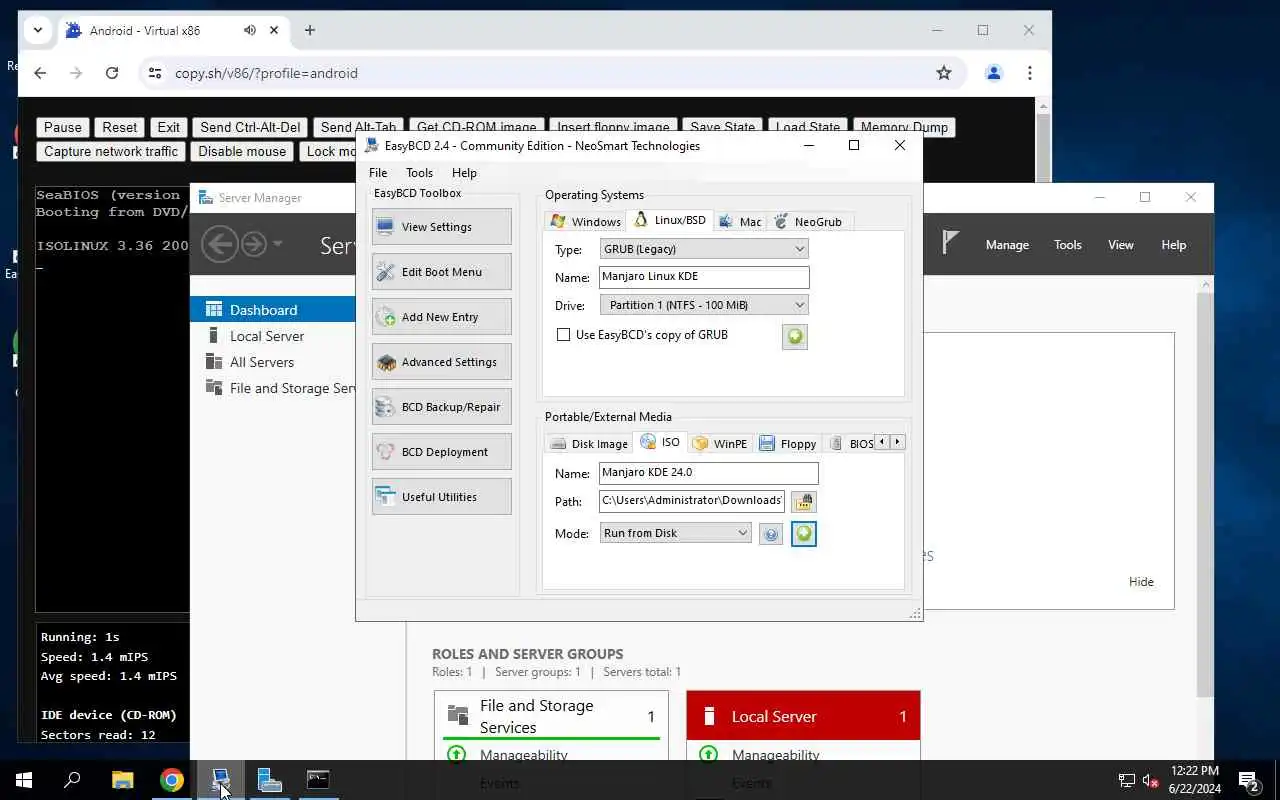Open BCD Backup/Repair section
The height and width of the screenshot is (800, 1280).
[441, 407]
